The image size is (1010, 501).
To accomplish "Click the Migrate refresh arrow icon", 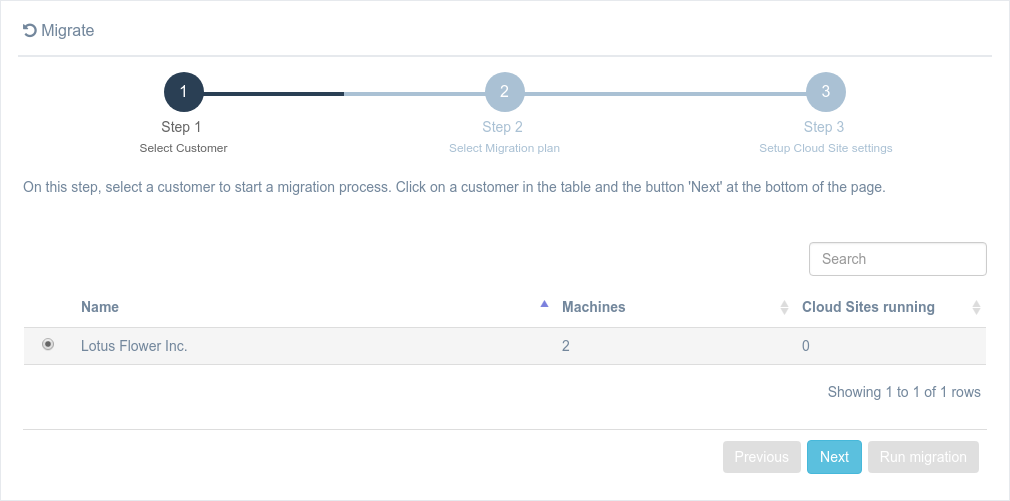I will coord(30,31).
